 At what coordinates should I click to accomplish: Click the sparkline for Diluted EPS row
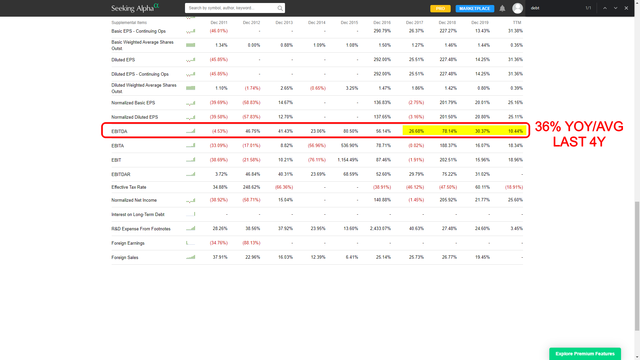click(191, 60)
